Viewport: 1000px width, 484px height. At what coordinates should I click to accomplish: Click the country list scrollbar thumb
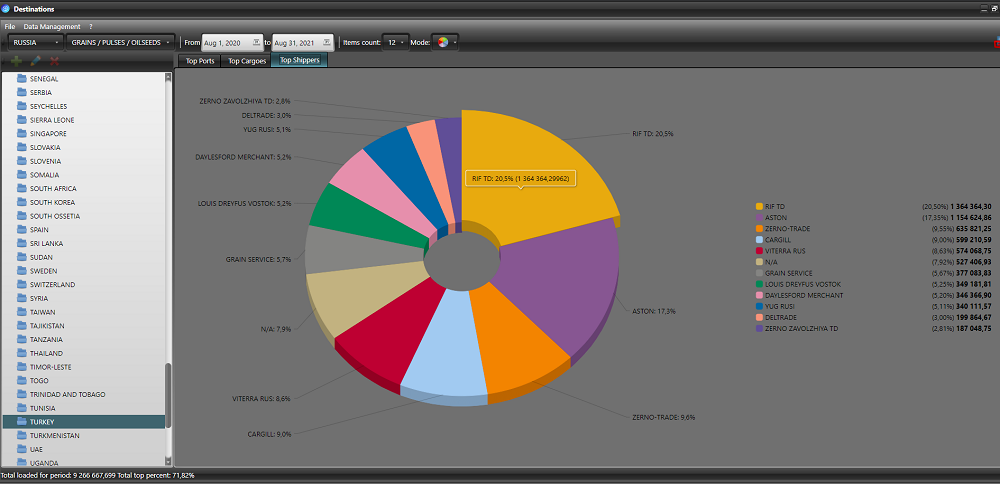click(168, 395)
